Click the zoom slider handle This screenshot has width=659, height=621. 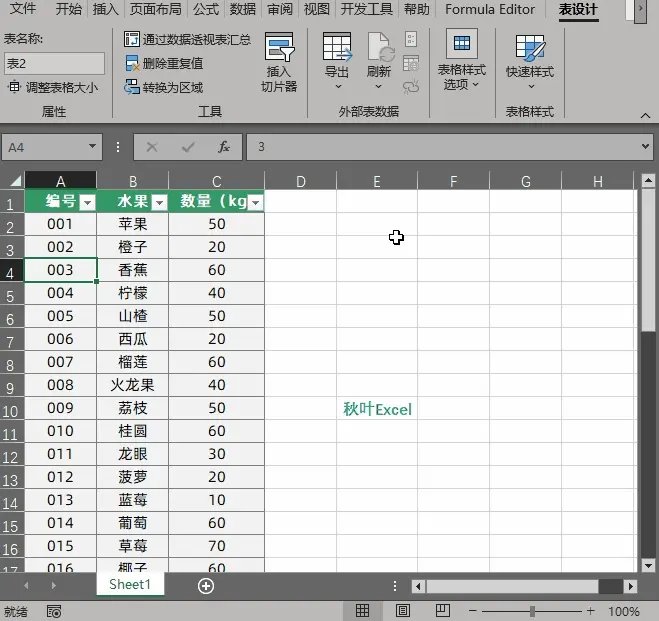tap(532, 611)
